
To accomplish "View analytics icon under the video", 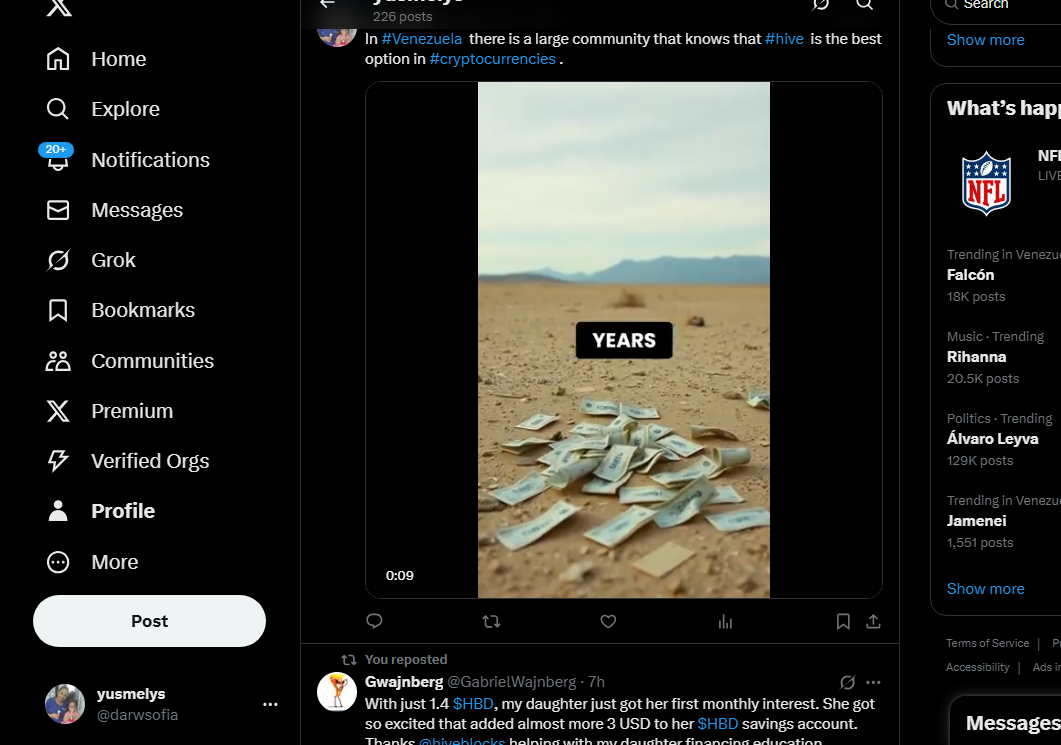I will [725, 621].
